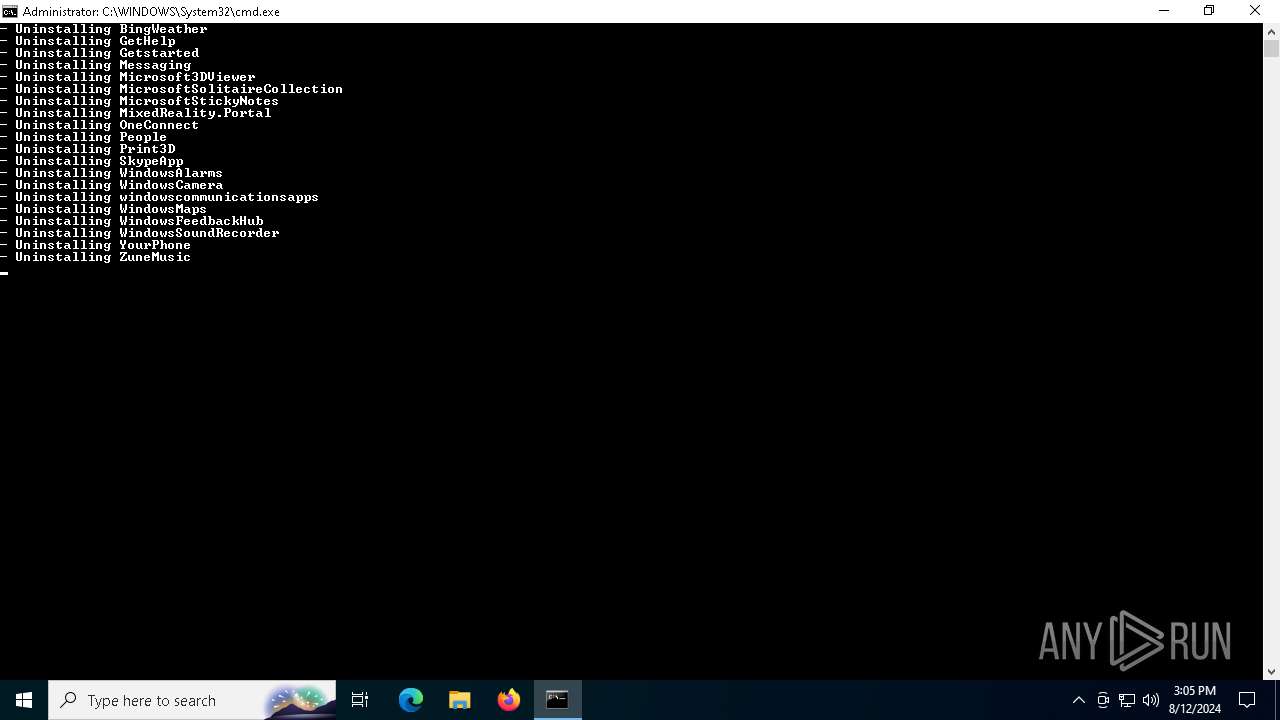
Task: Open the volume speaker tray icon
Action: click(1151, 700)
